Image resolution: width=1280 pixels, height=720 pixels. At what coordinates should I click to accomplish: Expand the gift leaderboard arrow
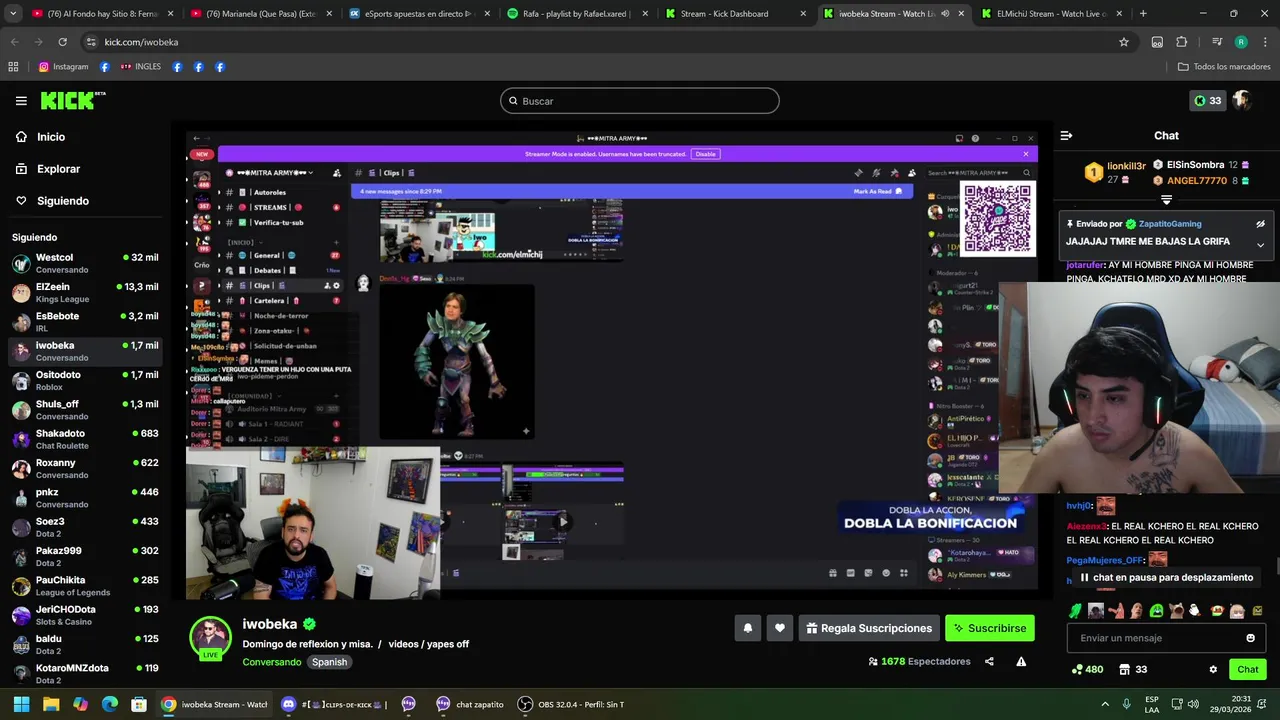tap(1166, 201)
